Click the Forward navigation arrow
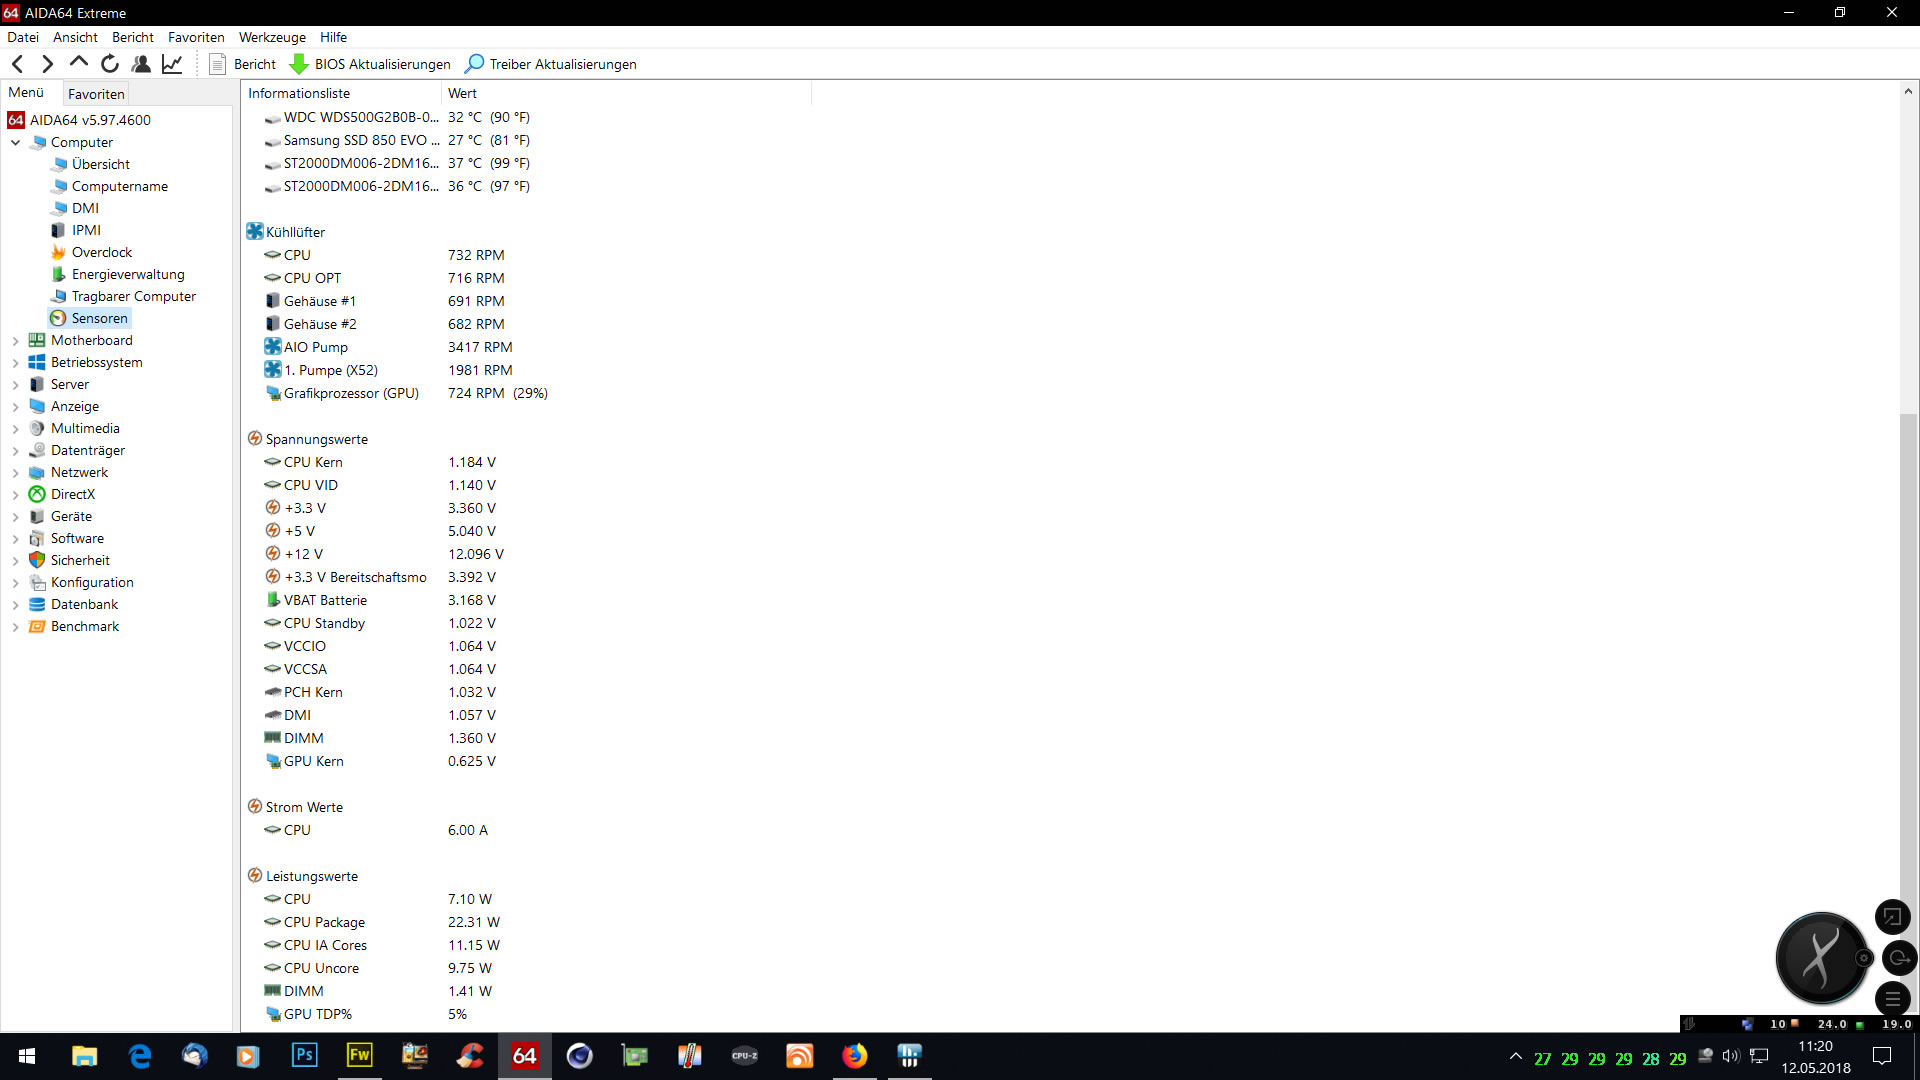The width and height of the screenshot is (1920, 1080). click(47, 64)
